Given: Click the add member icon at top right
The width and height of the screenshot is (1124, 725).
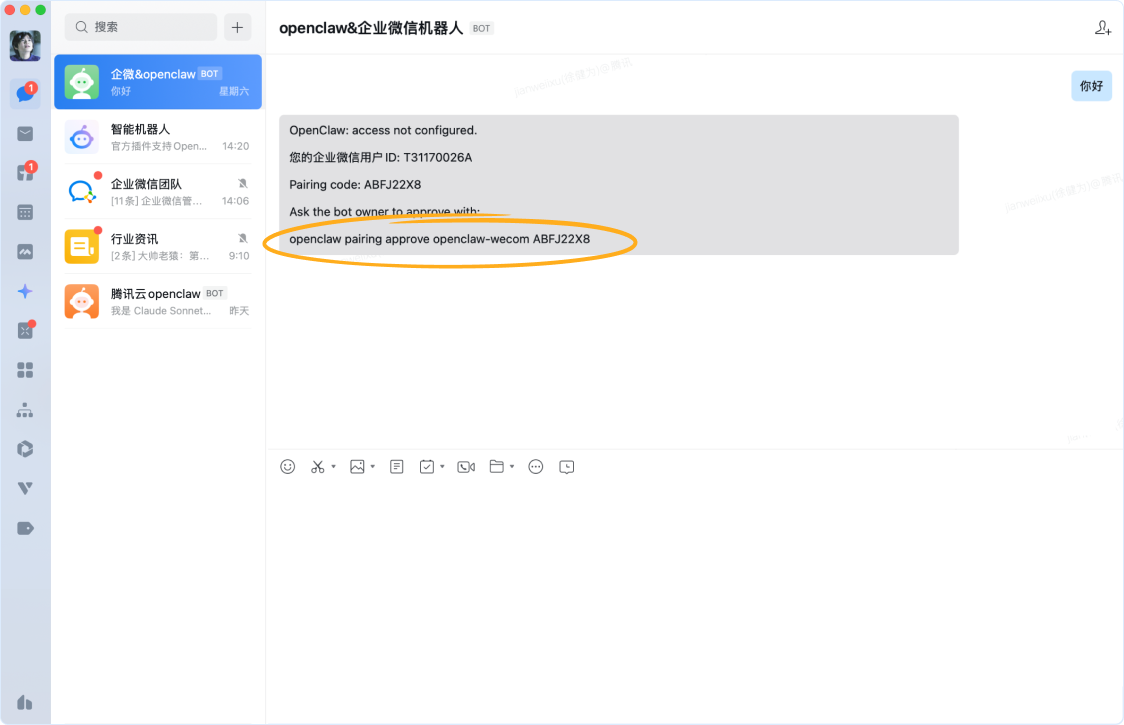Looking at the screenshot, I should tap(1103, 28).
